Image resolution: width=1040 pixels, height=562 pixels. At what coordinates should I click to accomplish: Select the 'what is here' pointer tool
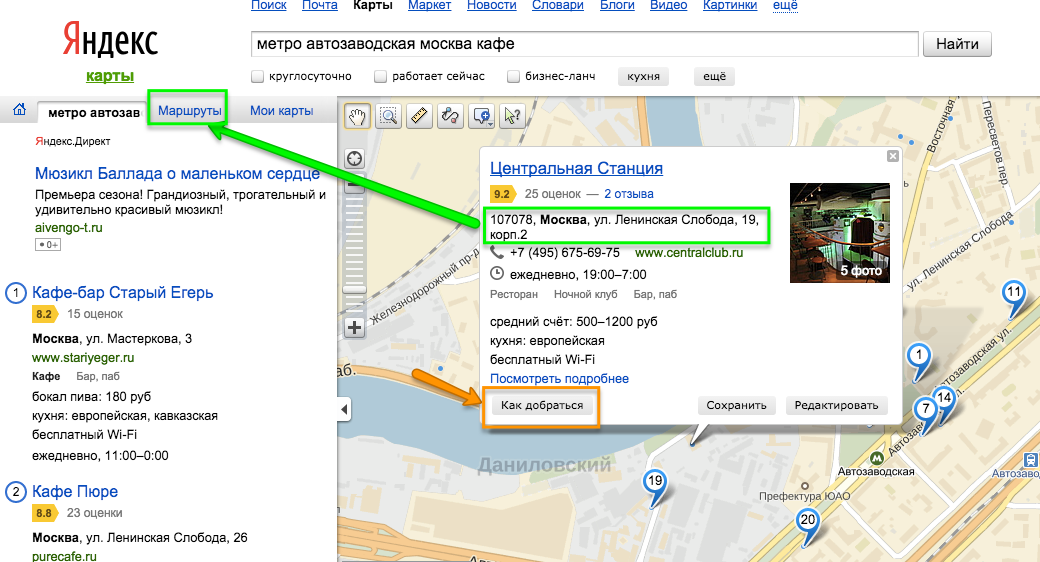tap(512, 117)
